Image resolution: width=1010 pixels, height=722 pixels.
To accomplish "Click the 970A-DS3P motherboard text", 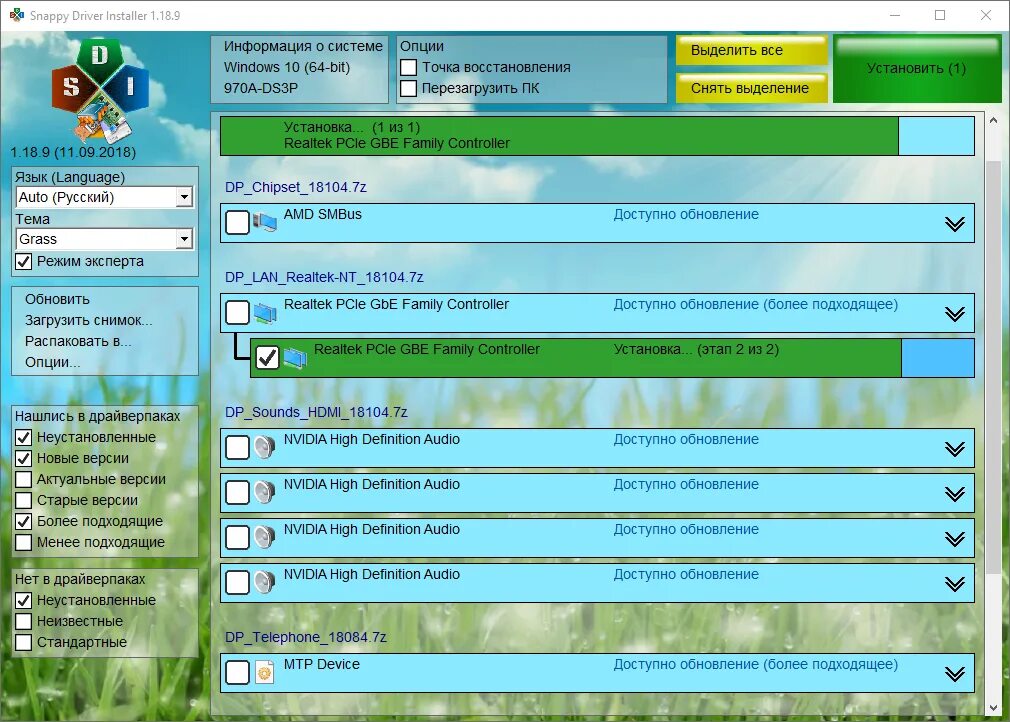I will point(261,88).
